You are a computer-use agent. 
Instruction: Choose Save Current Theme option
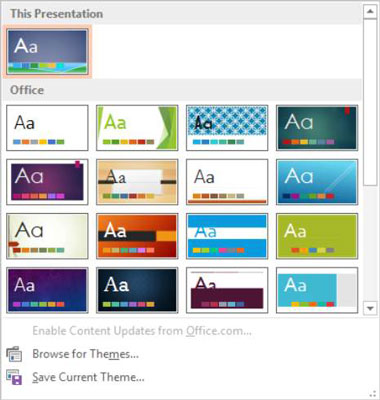(88, 377)
